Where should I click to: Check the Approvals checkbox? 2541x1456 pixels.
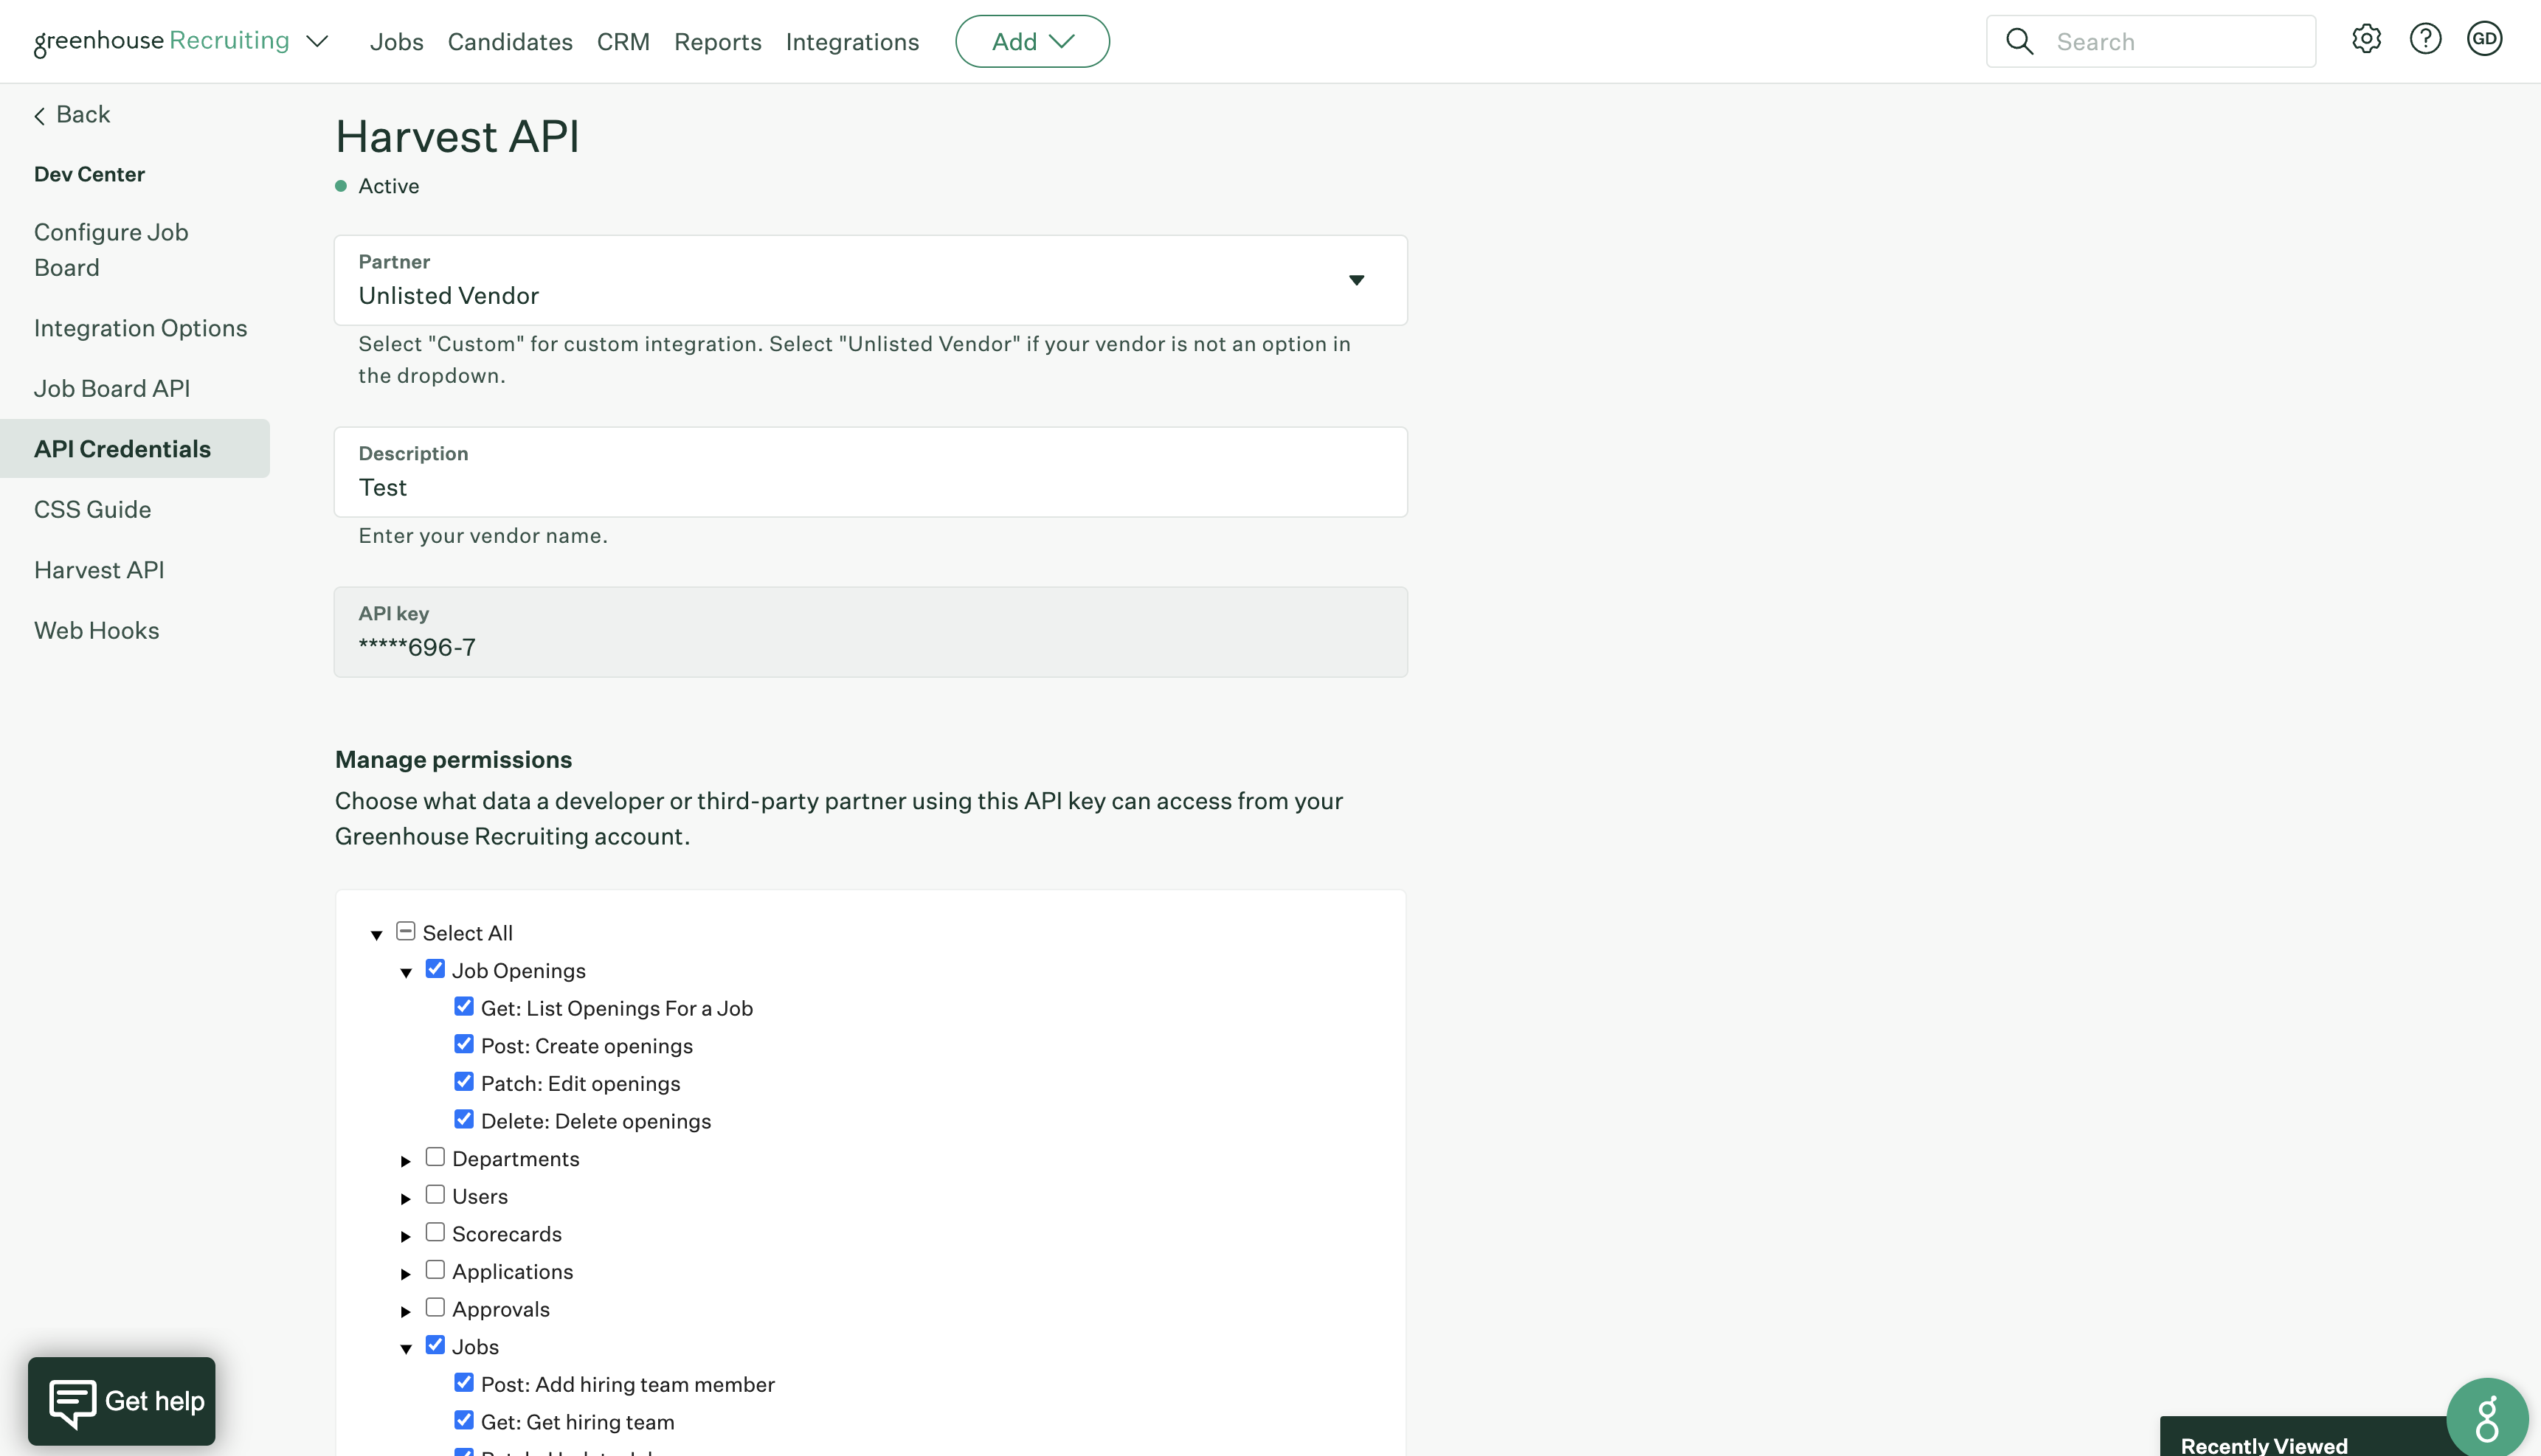435,1307
